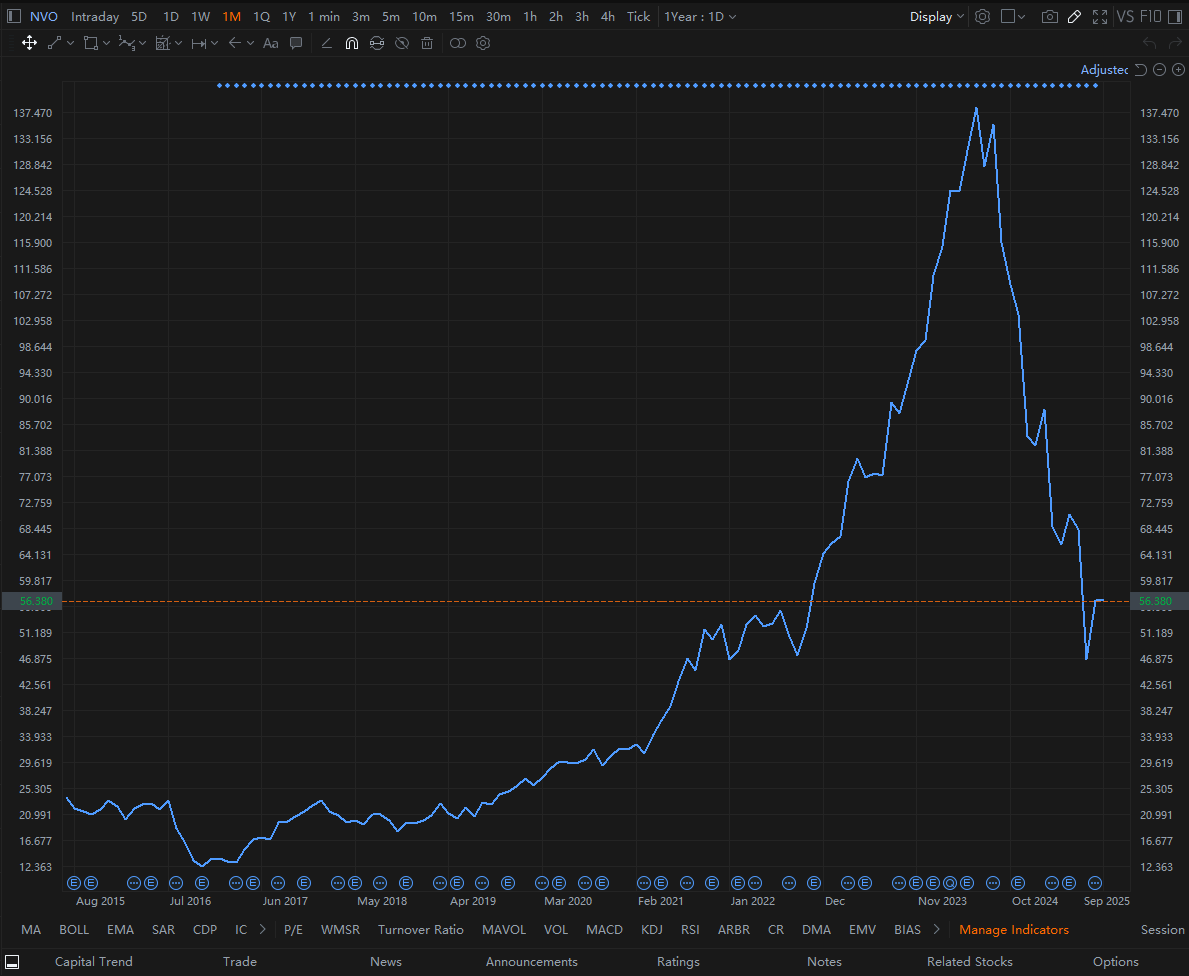The image size is (1189, 976).
Task: Select the 15m timeframe
Action: [x=461, y=17]
